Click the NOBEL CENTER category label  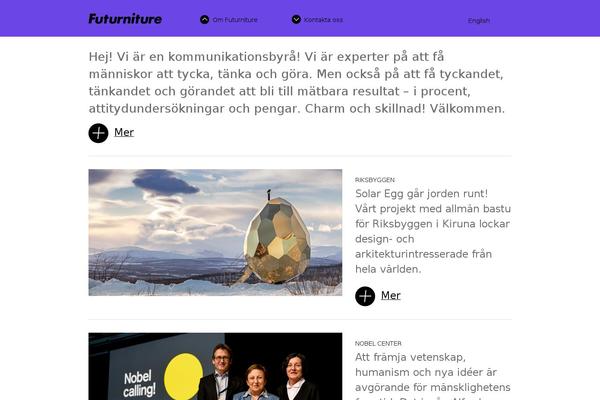tap(378, 344)
